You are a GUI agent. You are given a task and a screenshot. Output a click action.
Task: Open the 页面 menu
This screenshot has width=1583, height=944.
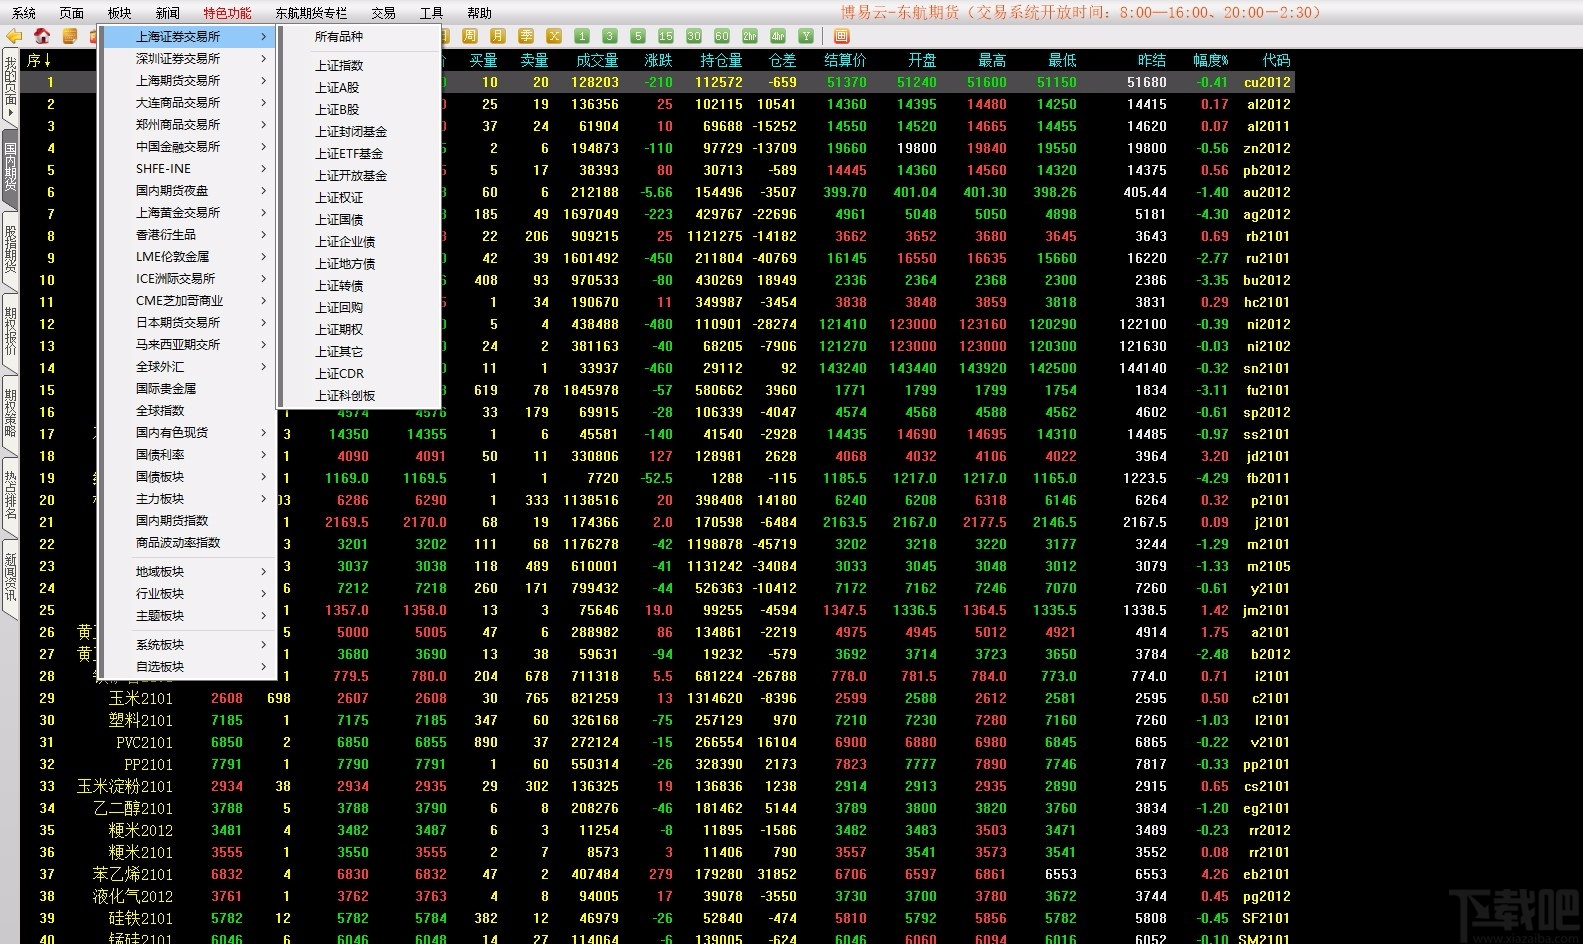72,13
